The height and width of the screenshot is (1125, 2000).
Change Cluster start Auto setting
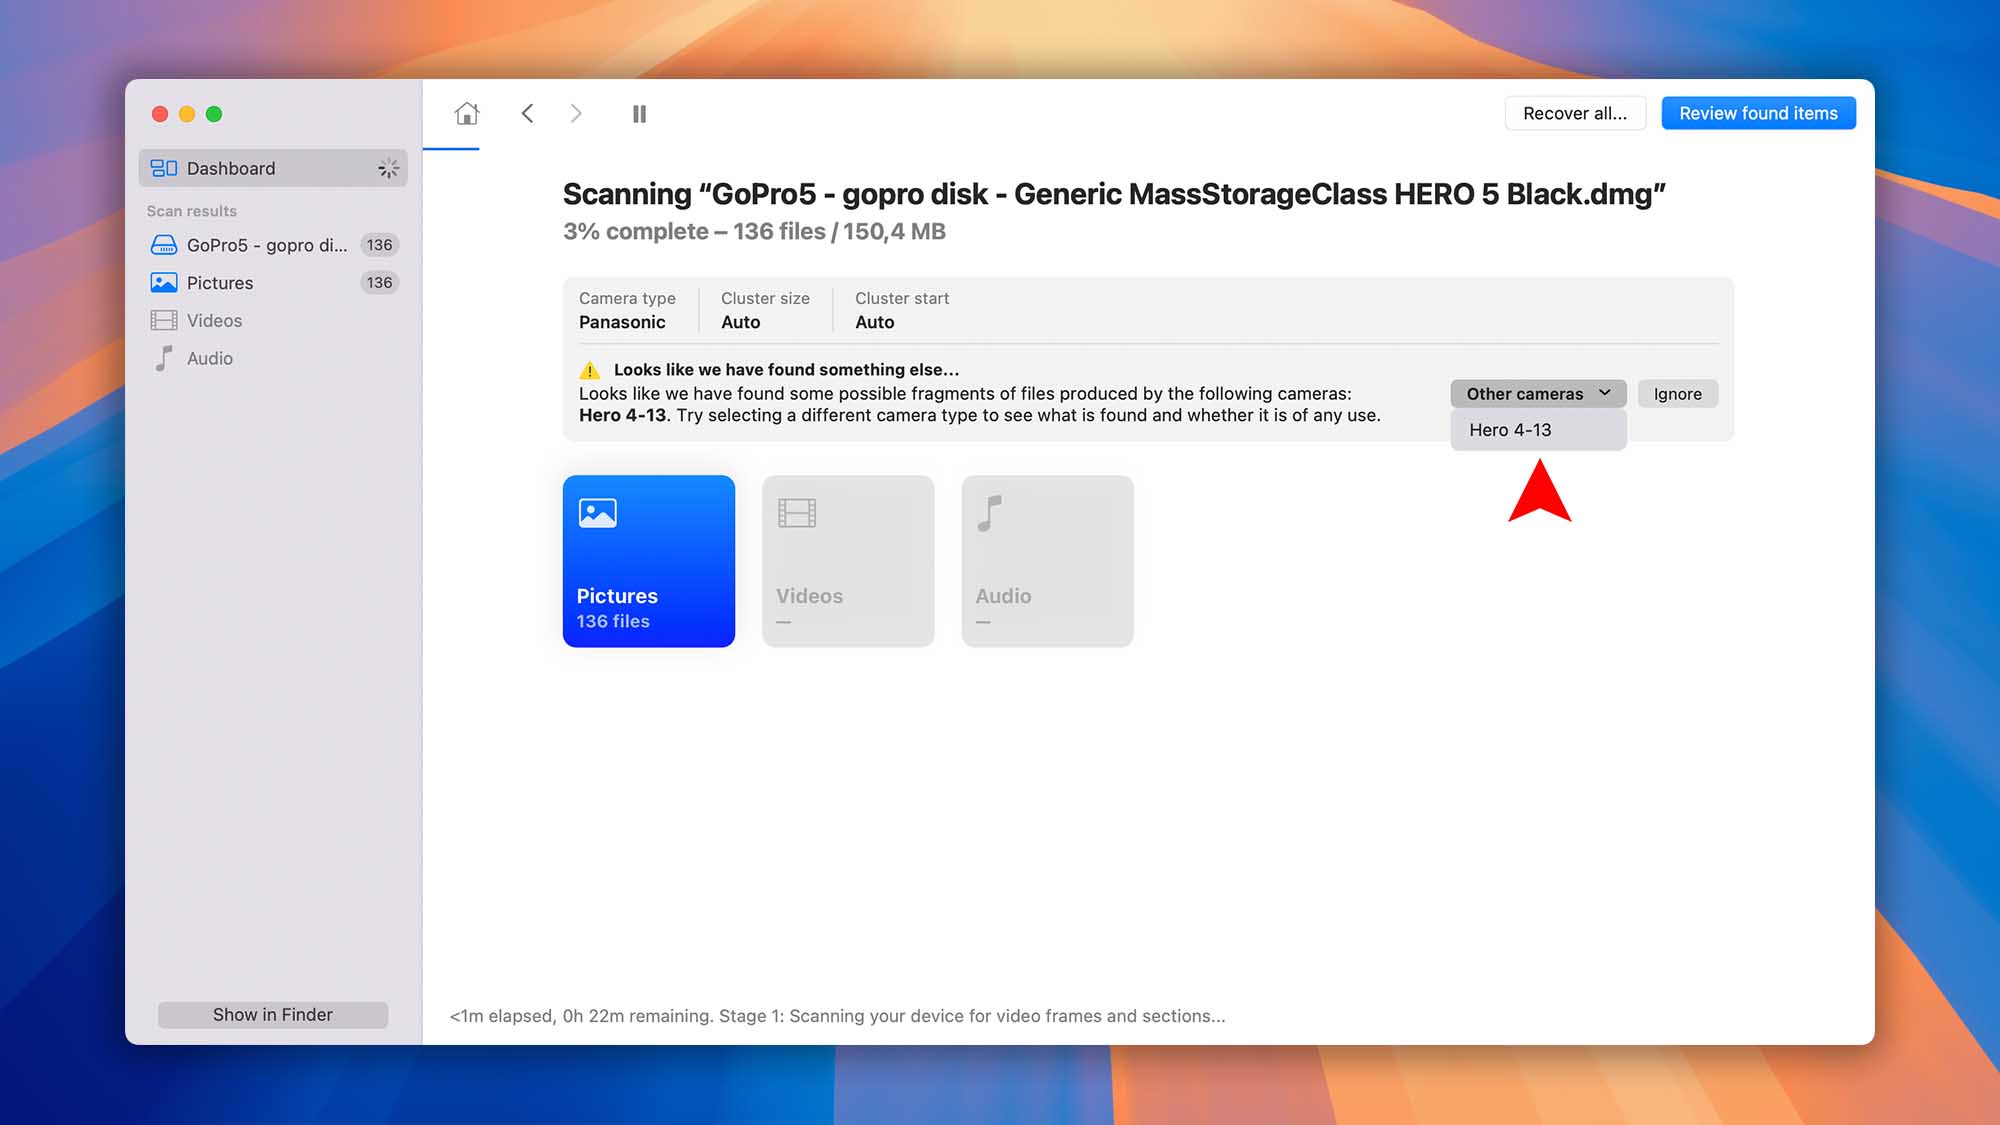[x=902, y=310]
